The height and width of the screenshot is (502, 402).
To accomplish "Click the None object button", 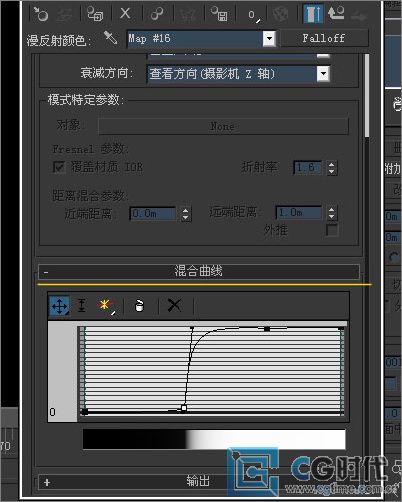I will pyautogui.click(x=223, y=126).
